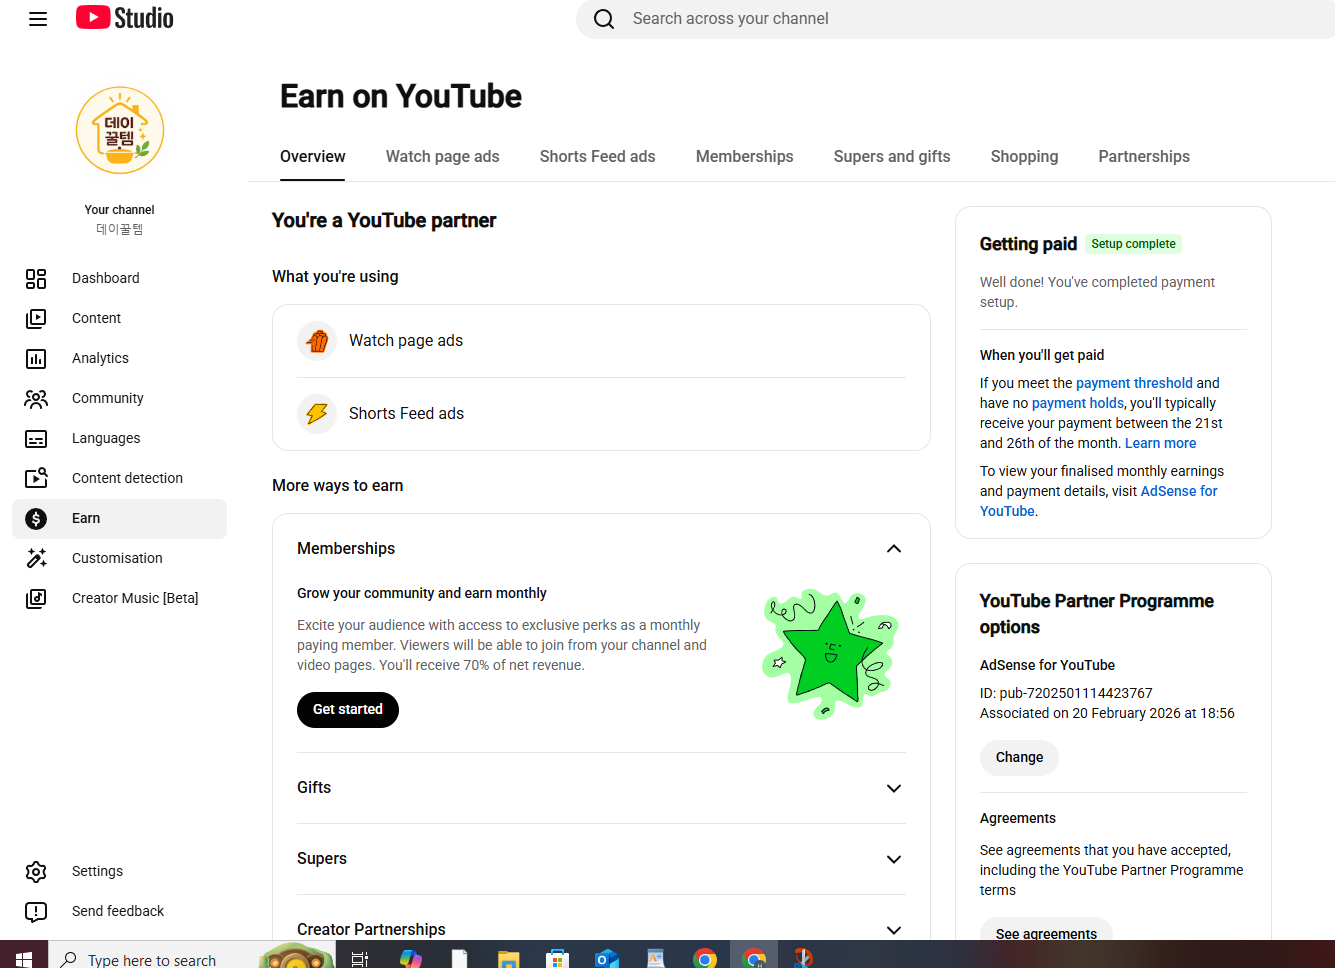
Task: Open Creator Music [Beta] icon
Action: click(36, 598)
